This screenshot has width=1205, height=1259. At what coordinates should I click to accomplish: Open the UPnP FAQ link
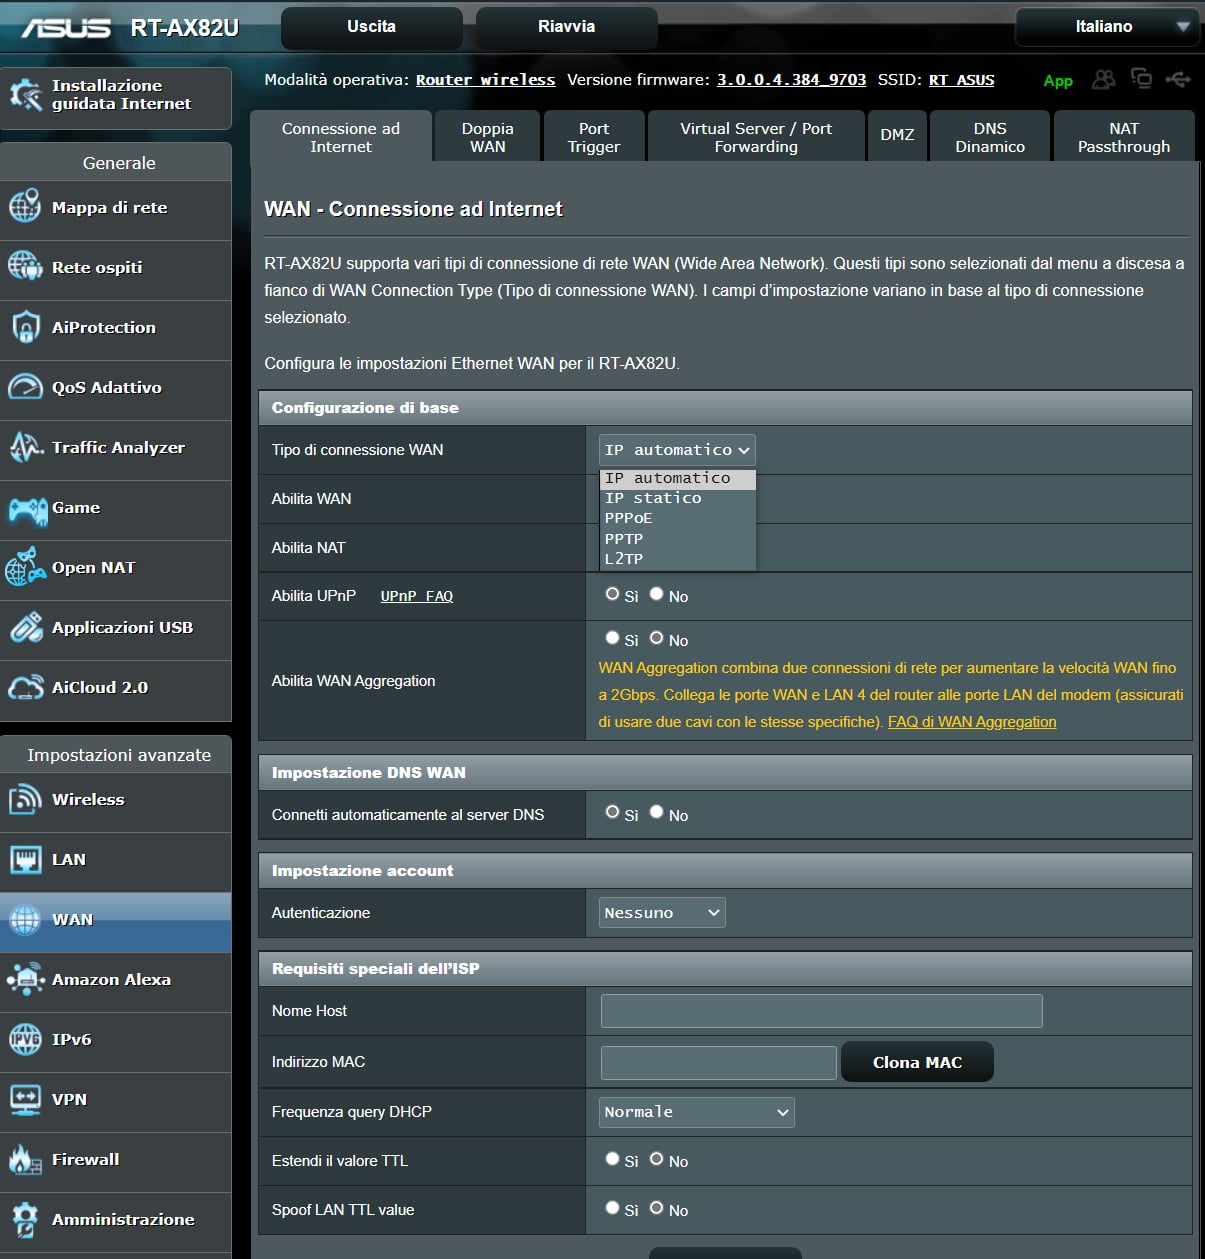click(416, 596)
